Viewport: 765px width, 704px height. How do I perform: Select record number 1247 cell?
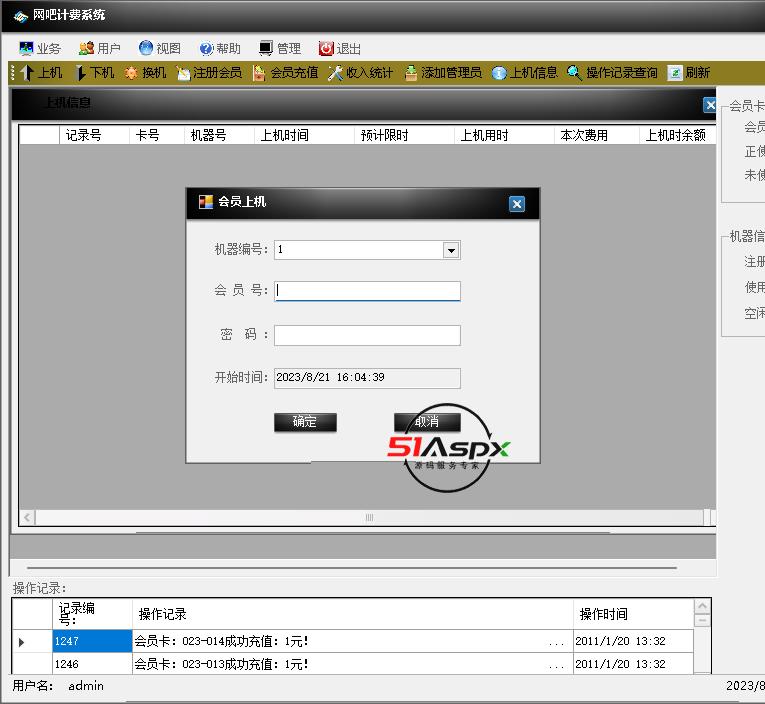coord(92,641)
